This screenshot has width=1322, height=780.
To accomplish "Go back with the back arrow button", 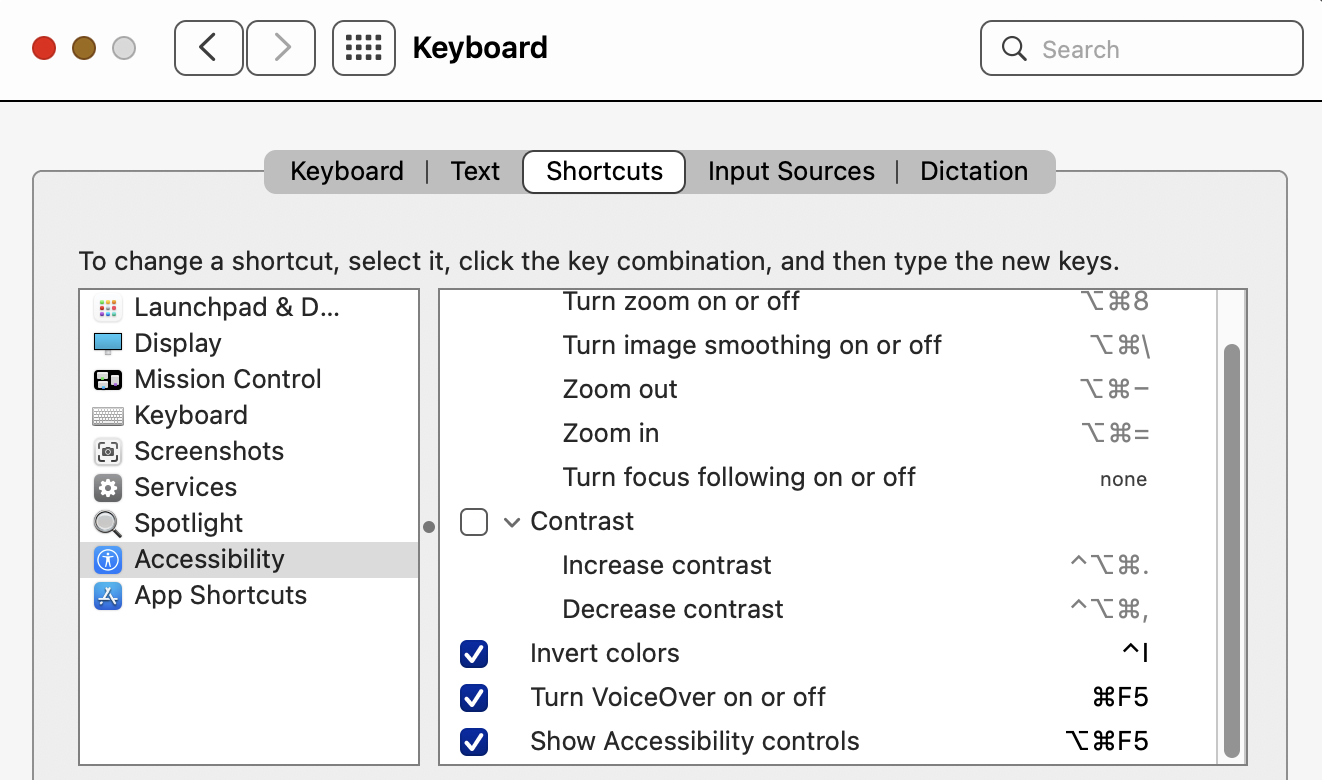I will (x=209, y=48).
